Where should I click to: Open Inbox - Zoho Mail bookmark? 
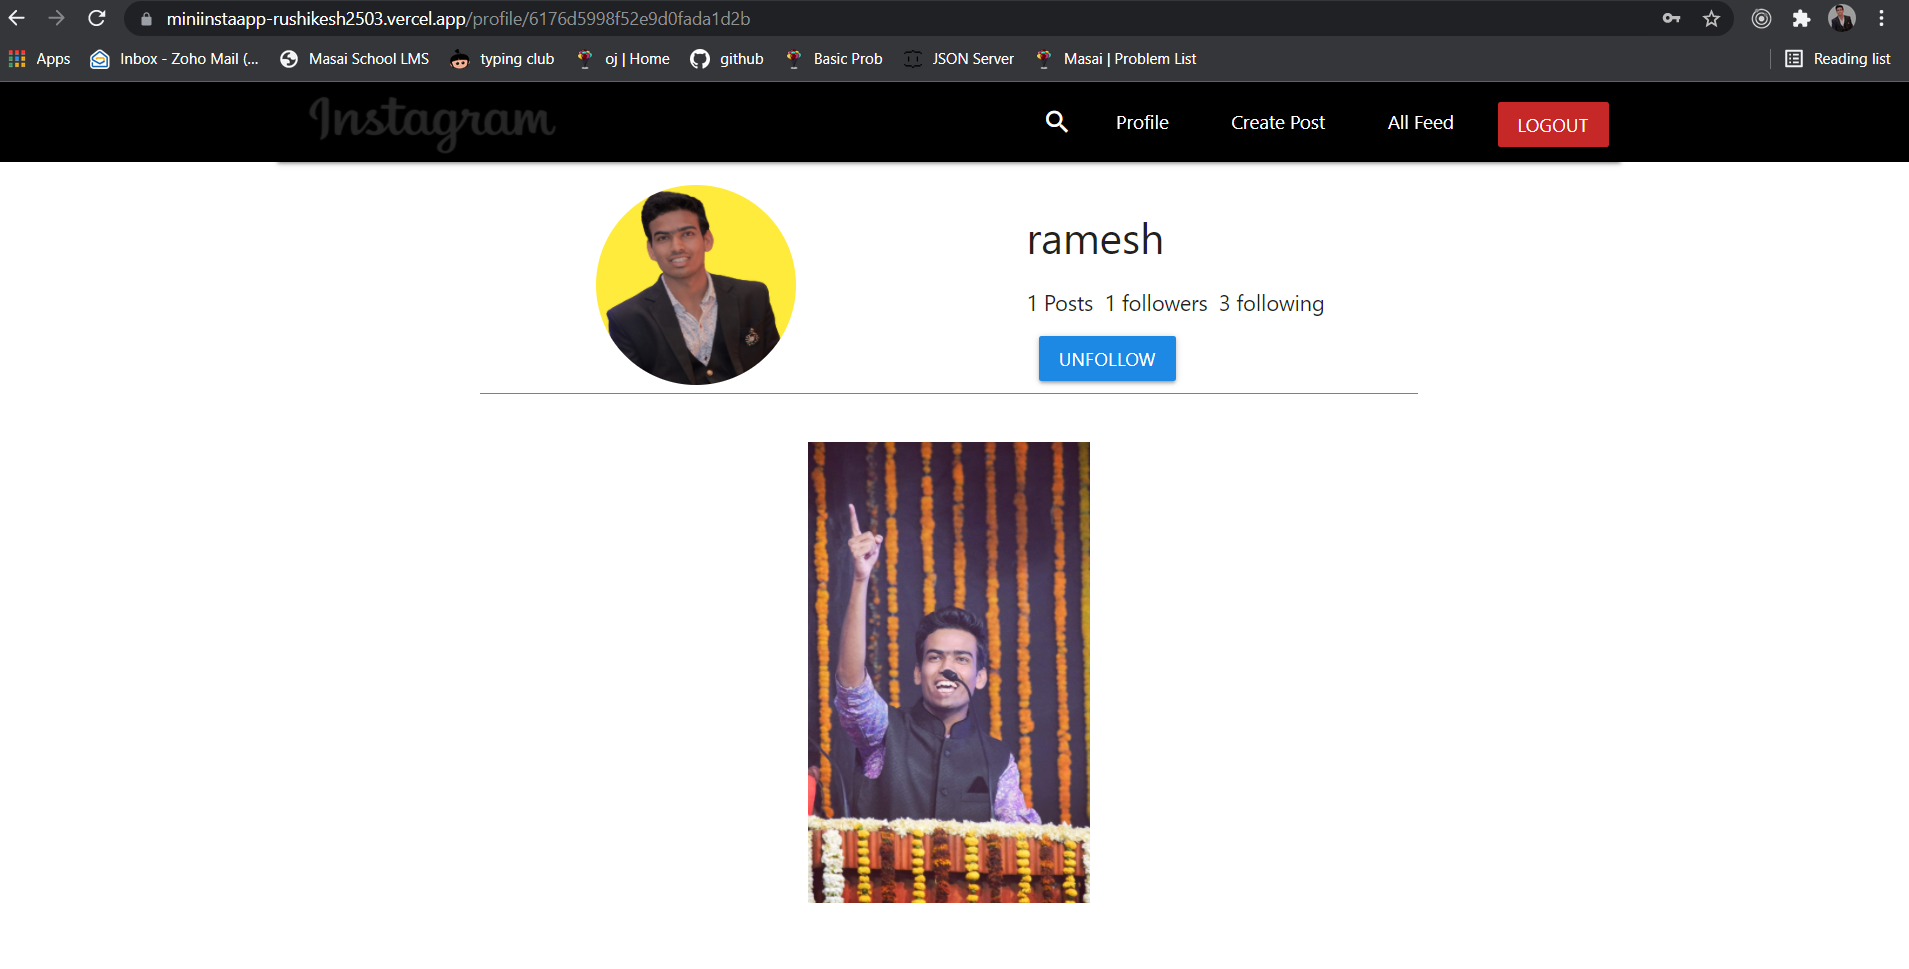coord(175,59)
